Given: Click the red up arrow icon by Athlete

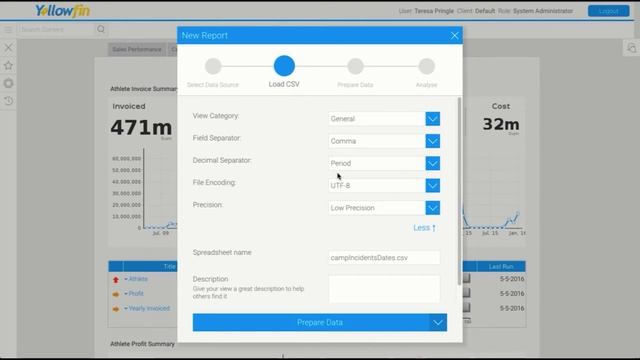Looking at the screenshot, I should [116, 280].
